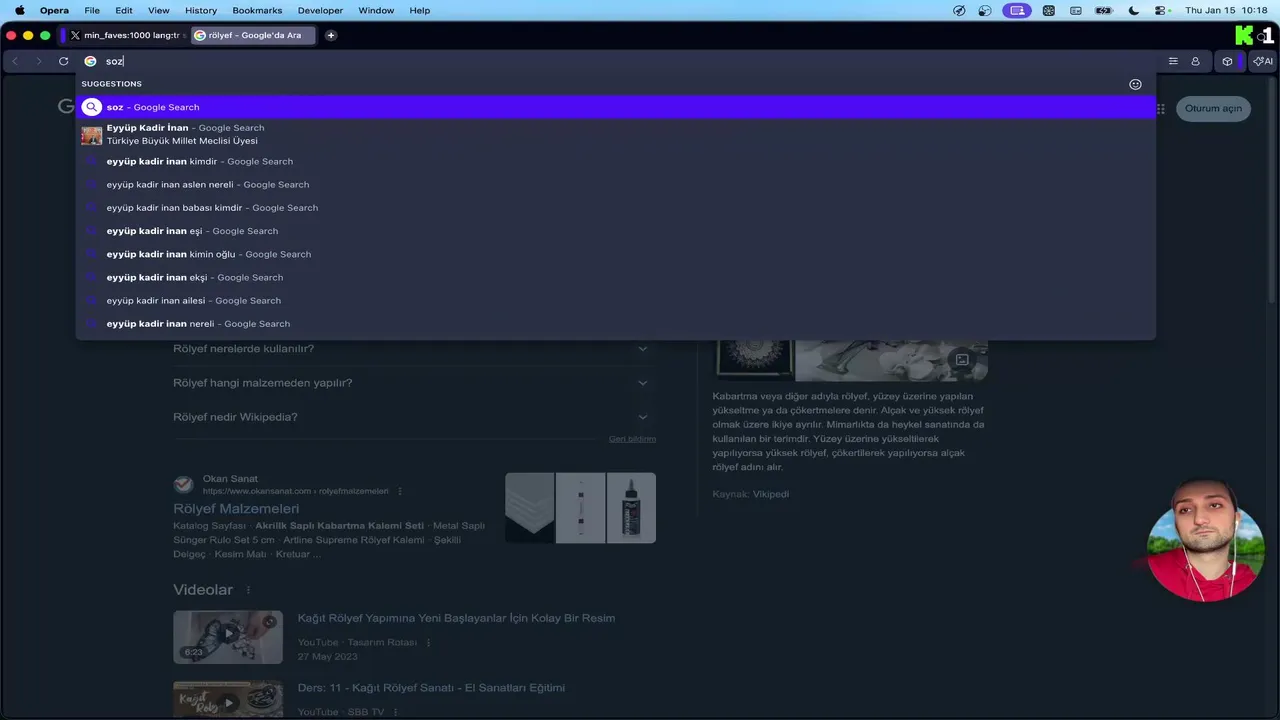Switch to the min_faves:1000 X tab
This screenshot has width=1280, height=720.
pyautogui.click(x=125, y=35)
